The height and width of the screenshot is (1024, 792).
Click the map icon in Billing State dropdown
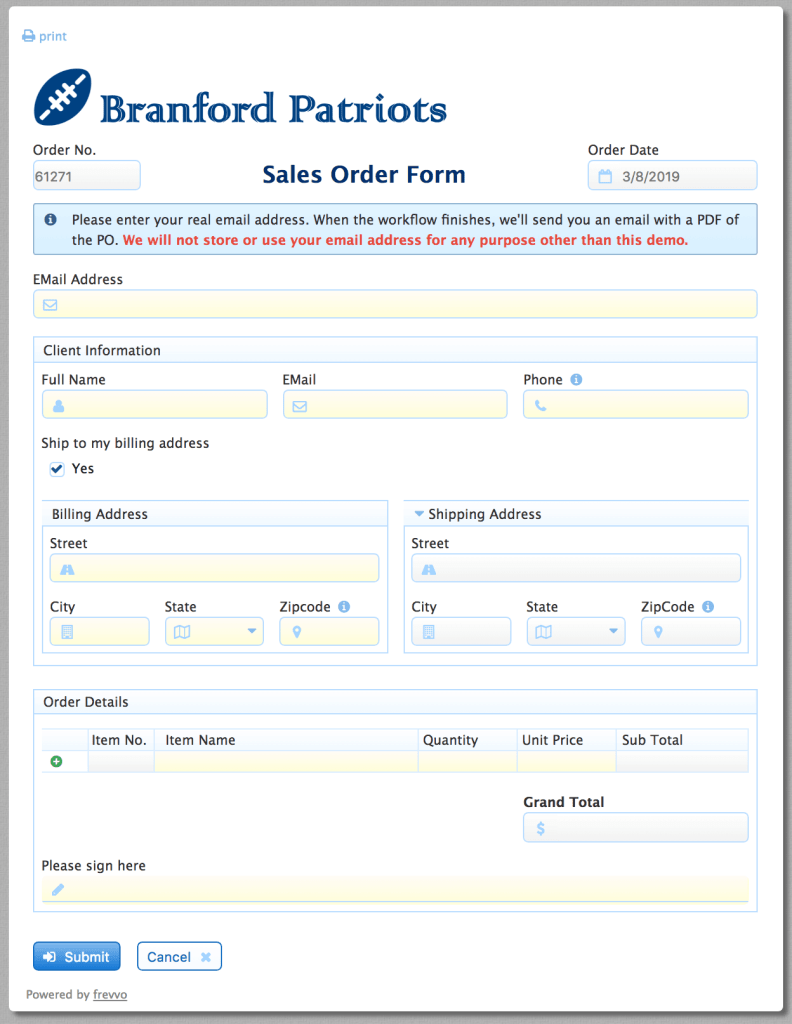coord(182,632)
